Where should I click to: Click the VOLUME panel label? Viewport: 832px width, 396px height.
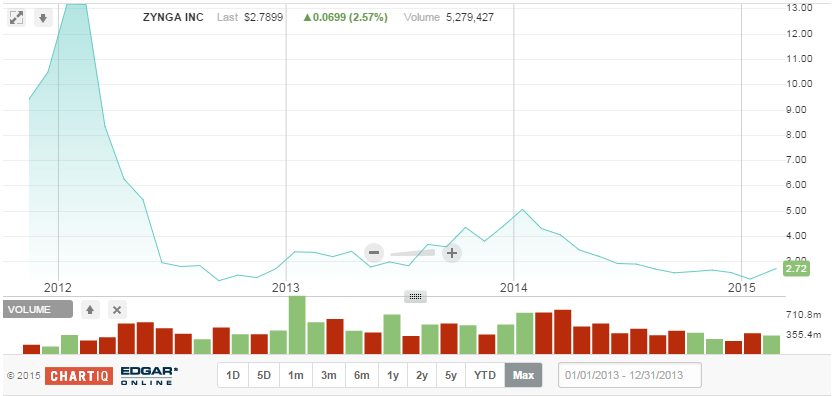pos(37,309)
